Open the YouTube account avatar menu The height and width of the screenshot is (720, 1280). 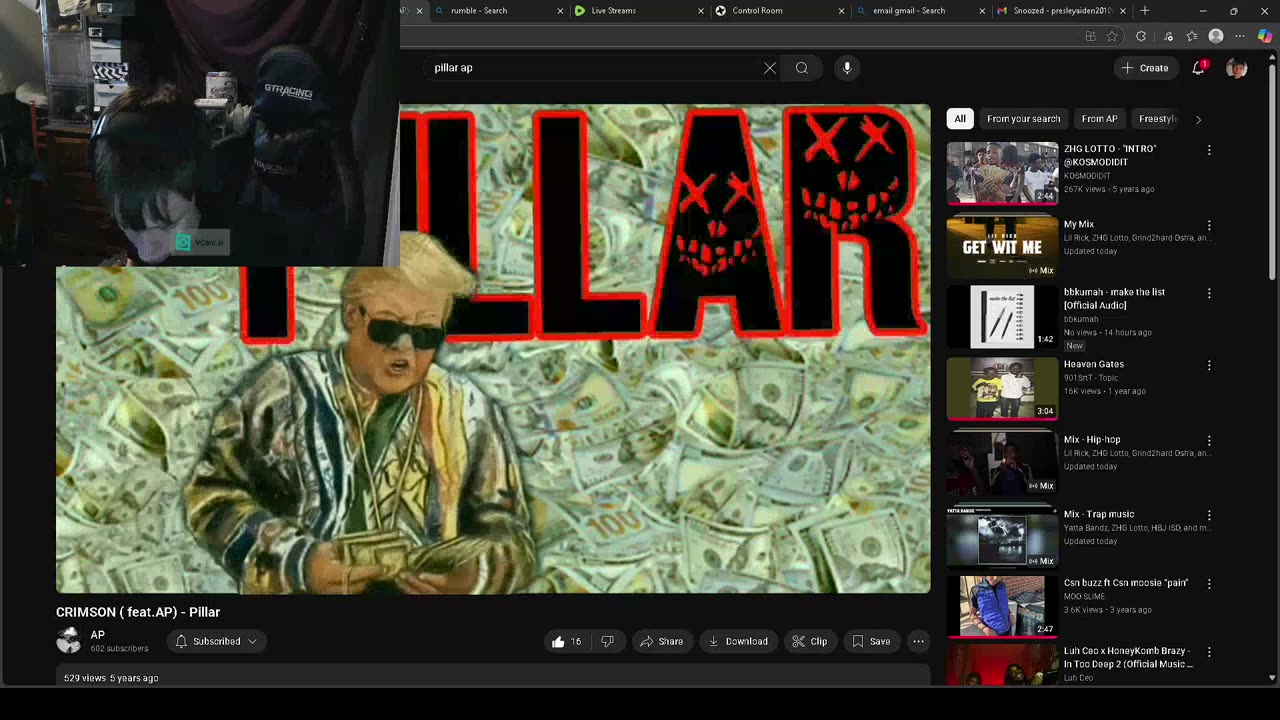(1237, 68)
